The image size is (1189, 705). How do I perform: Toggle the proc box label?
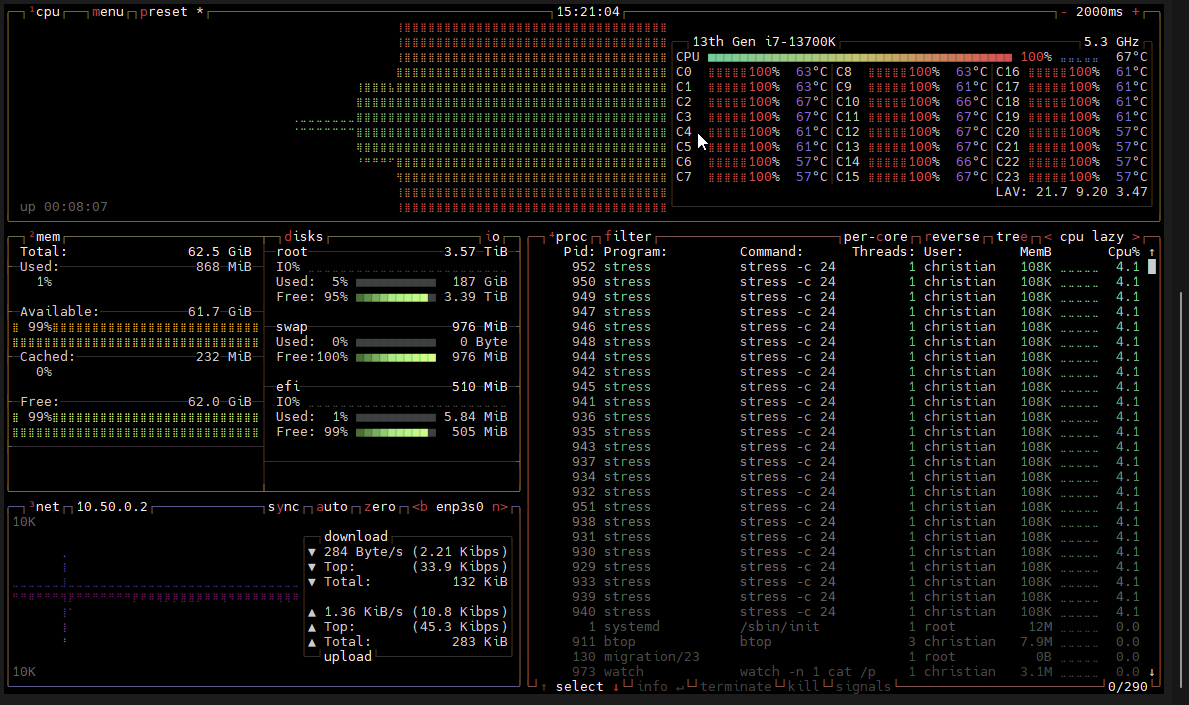click(x=569, y=237)
